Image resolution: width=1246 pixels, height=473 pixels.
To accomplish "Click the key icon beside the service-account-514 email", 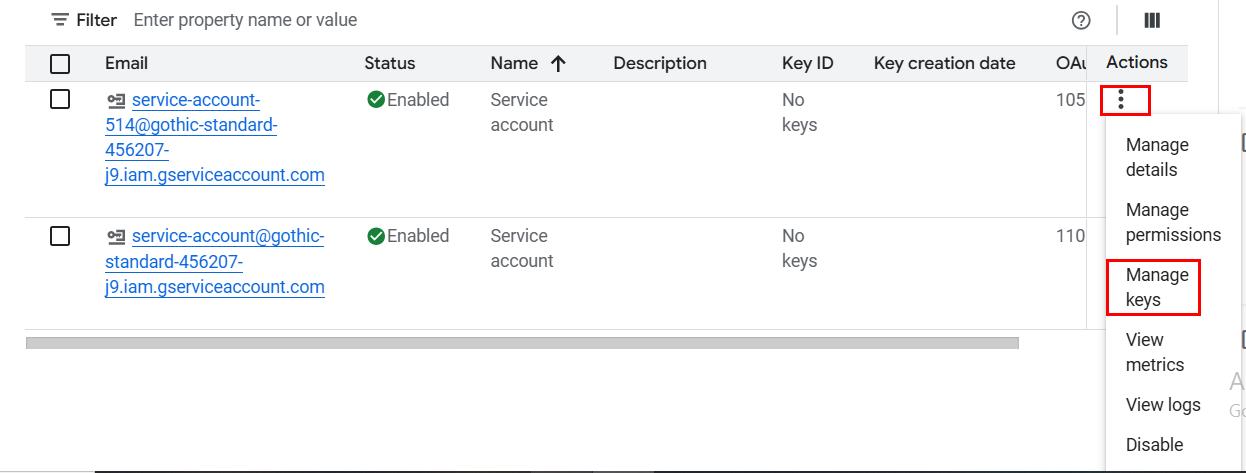I will 116,100.
